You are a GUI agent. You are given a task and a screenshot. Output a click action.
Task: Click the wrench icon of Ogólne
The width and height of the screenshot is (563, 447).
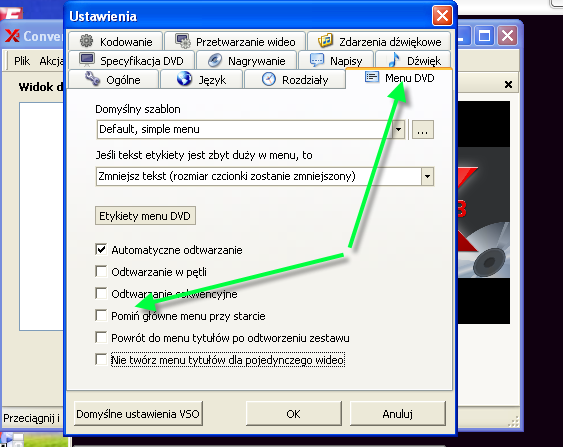click(92, 79)
